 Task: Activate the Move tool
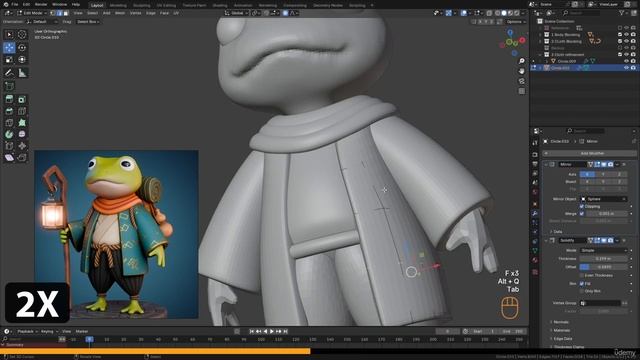pyautogui.click(x=9, y=47)
